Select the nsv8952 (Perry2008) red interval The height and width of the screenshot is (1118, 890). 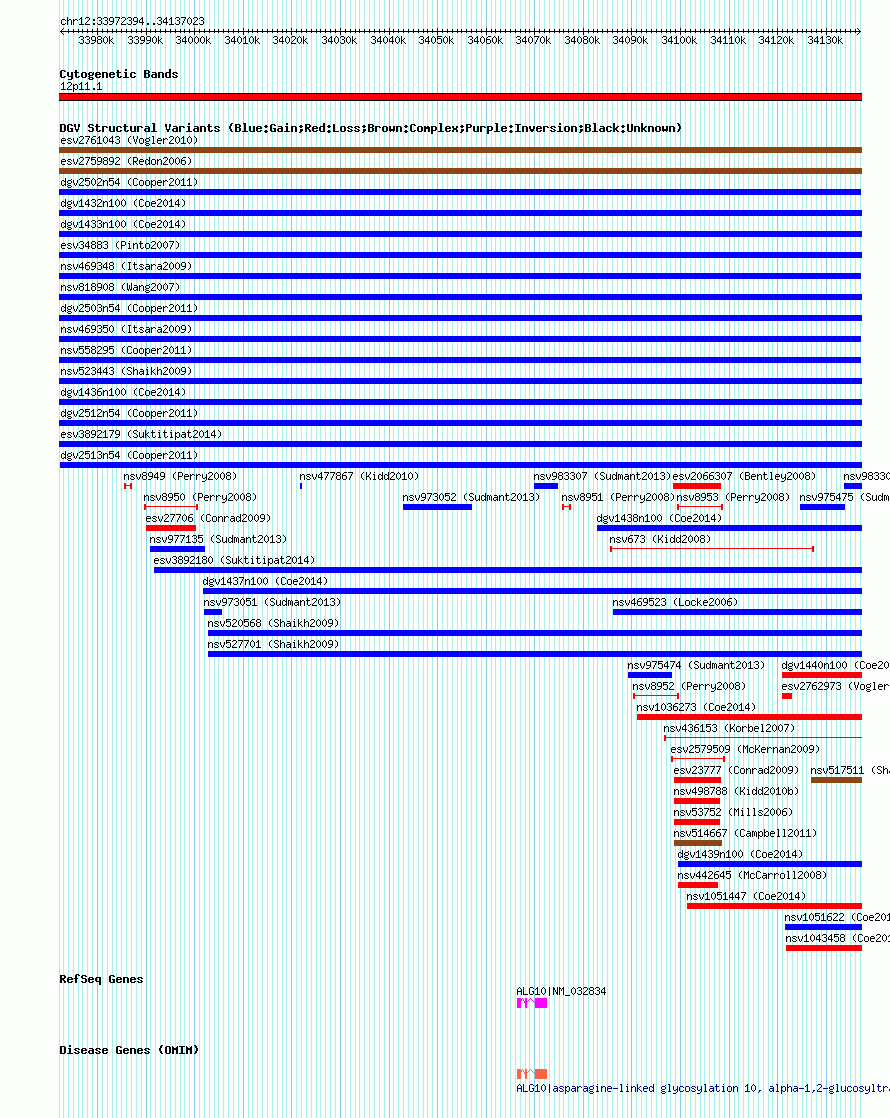[656, 696]
